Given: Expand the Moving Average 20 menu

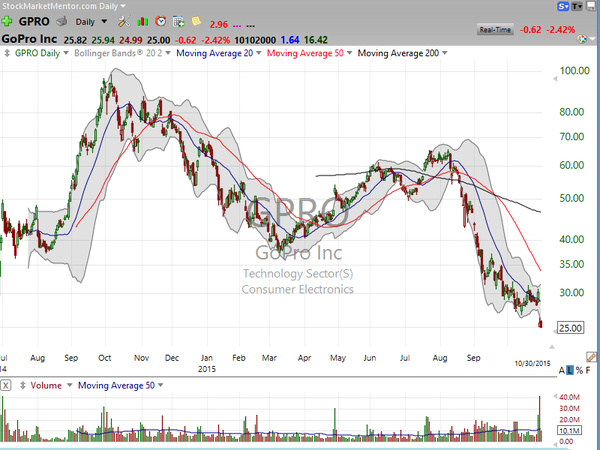Looking at the screenshot, I should [x=259, y=53].
